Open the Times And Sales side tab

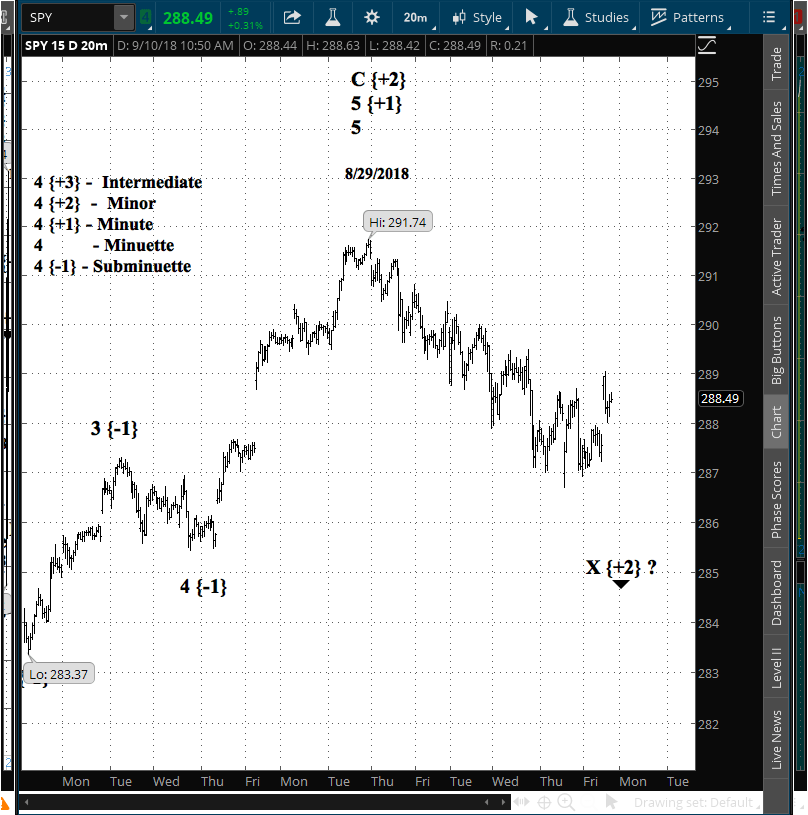[777, 148]
